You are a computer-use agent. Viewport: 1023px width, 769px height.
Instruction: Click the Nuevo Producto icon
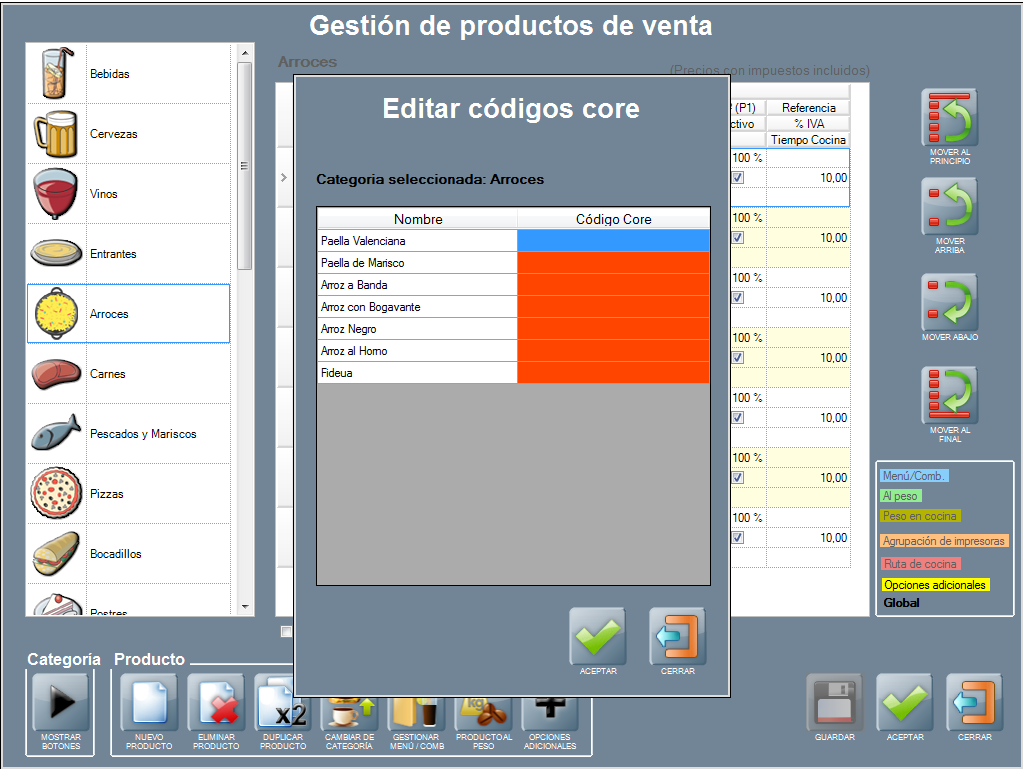coord(148,702)
